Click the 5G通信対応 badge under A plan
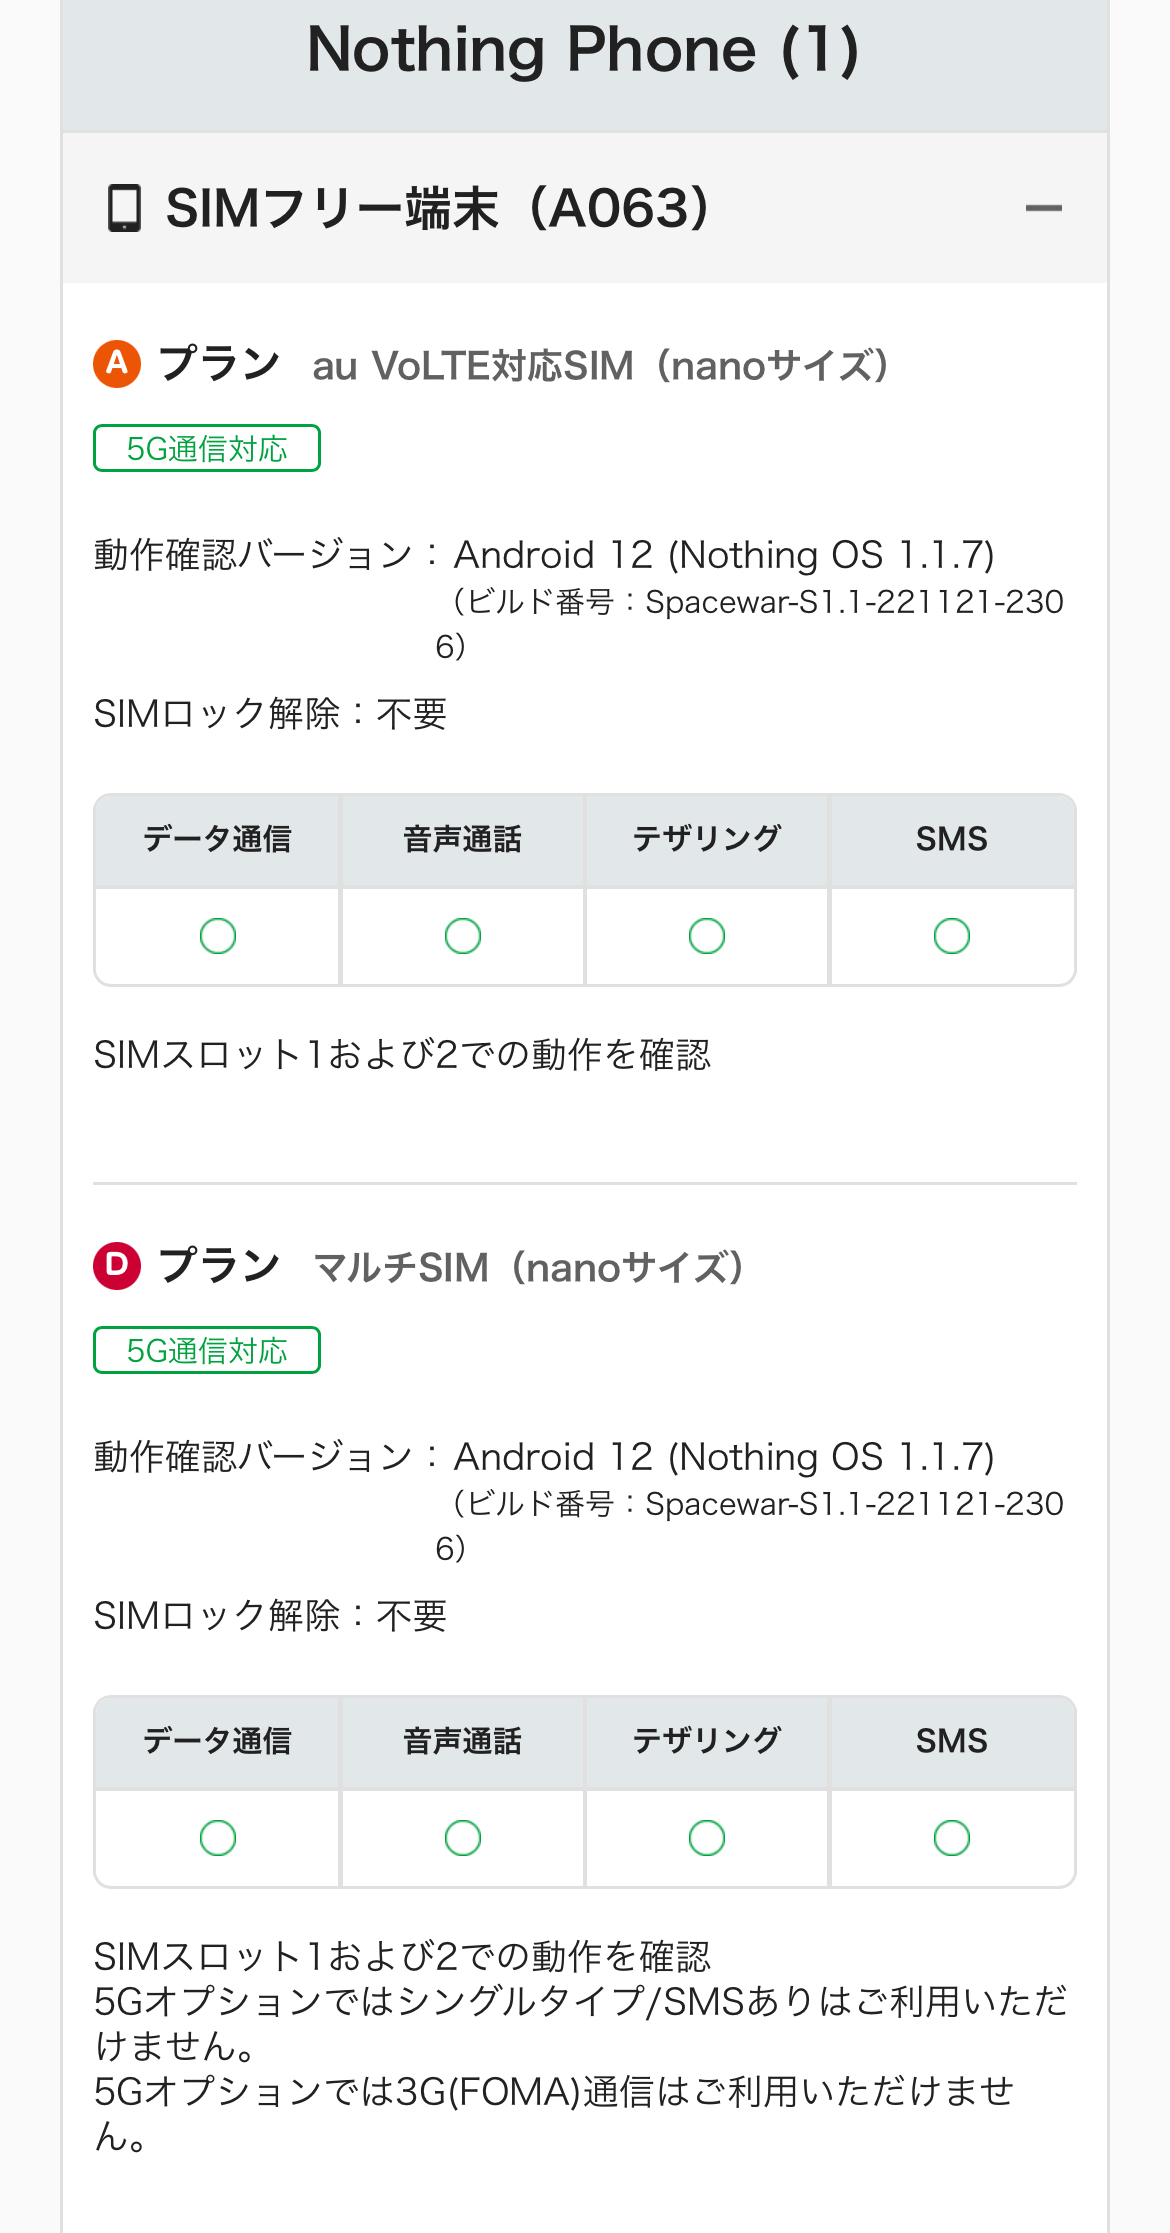This screenshot has height=2233, width=1170. pyautogui.click(x=207, y=448)
